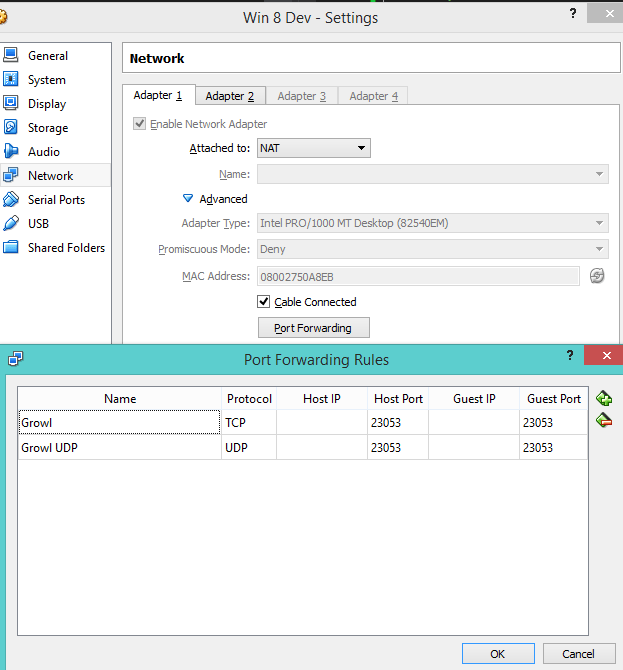This screenshot has width=623, height=670.
Task: Select the General settings icon
Action: click(11, 56)
